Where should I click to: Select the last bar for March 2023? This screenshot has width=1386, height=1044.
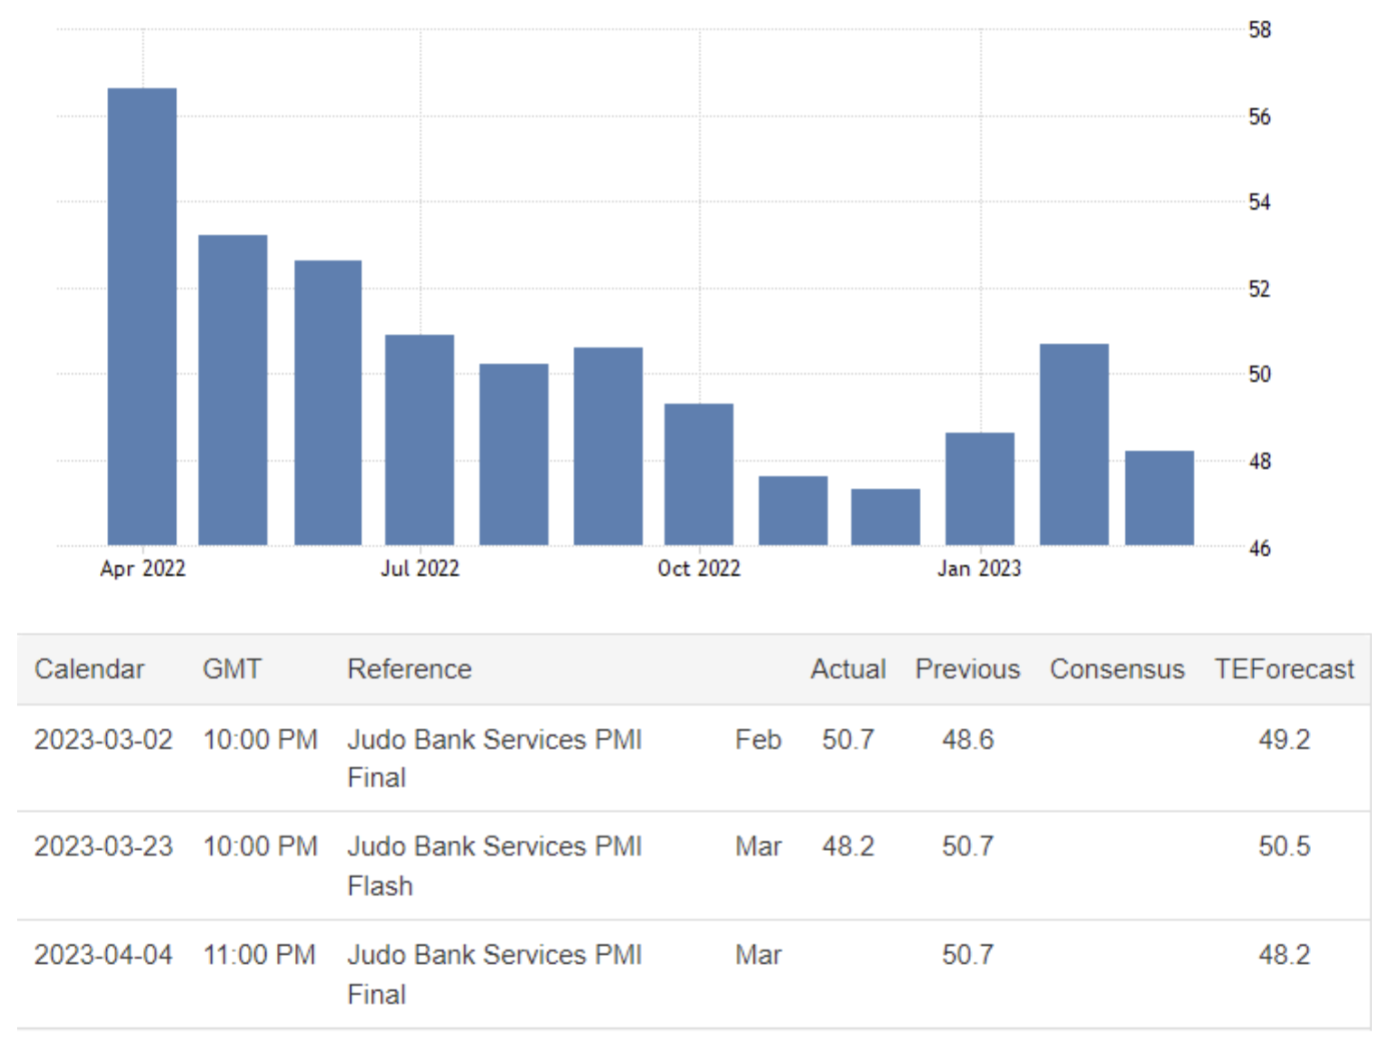click(1159, 498)
